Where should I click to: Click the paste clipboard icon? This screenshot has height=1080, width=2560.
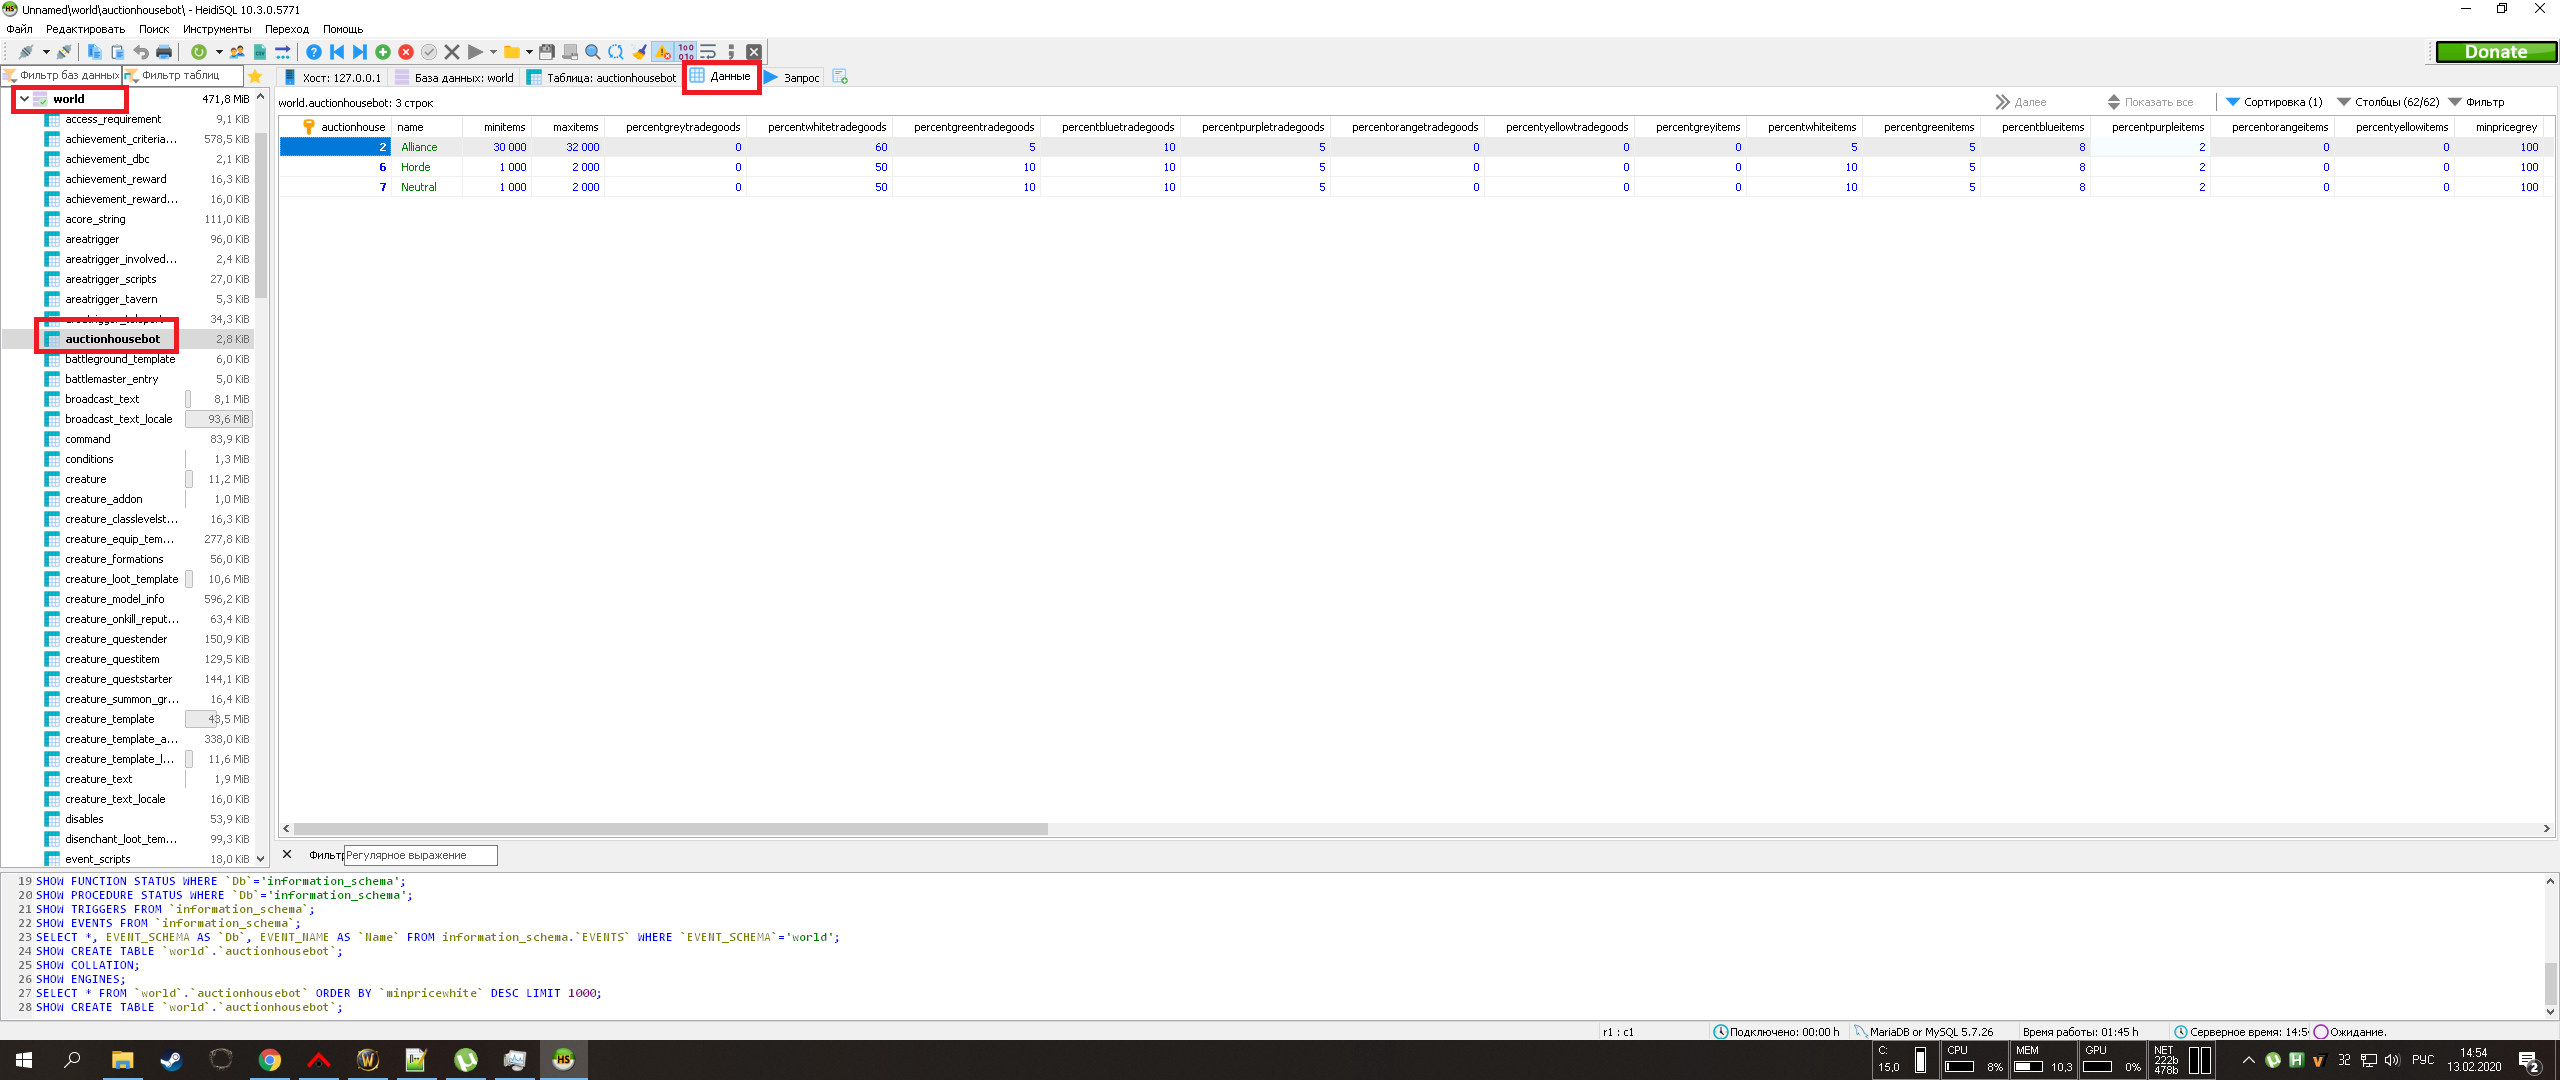point(118,52)
